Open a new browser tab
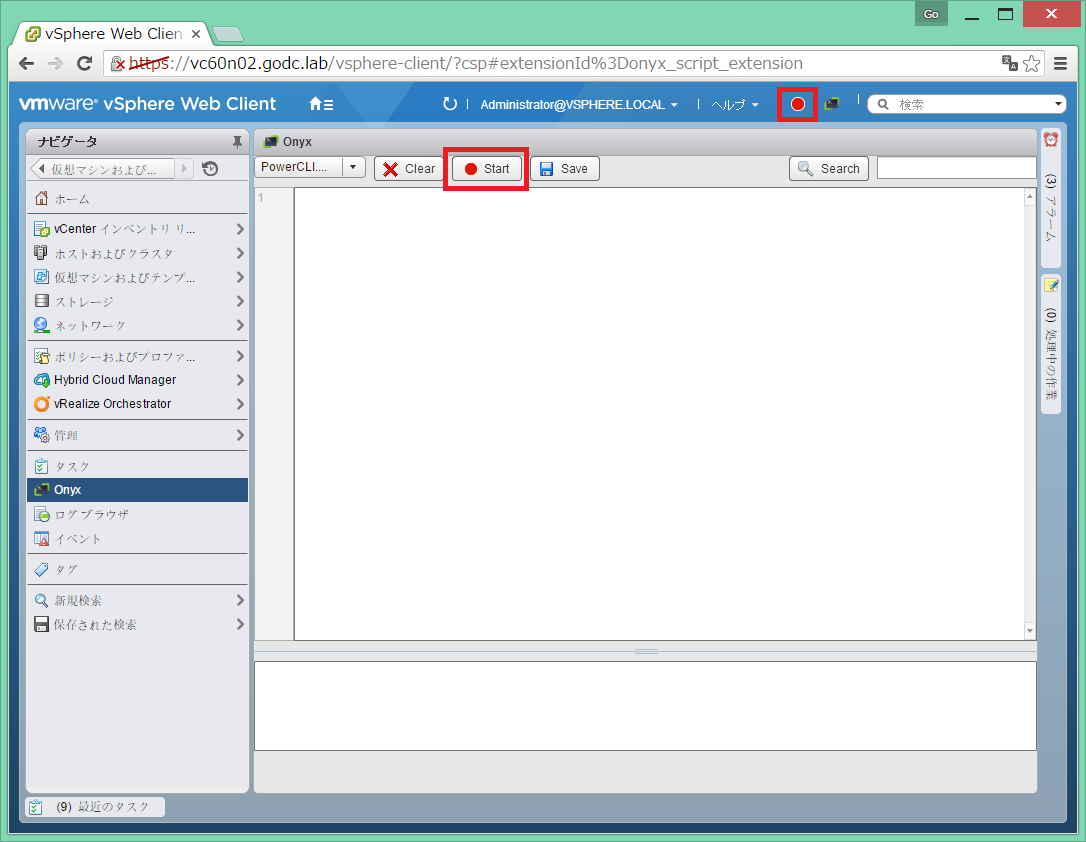Viewport: 1086px width, 842px height. point(227,34)
